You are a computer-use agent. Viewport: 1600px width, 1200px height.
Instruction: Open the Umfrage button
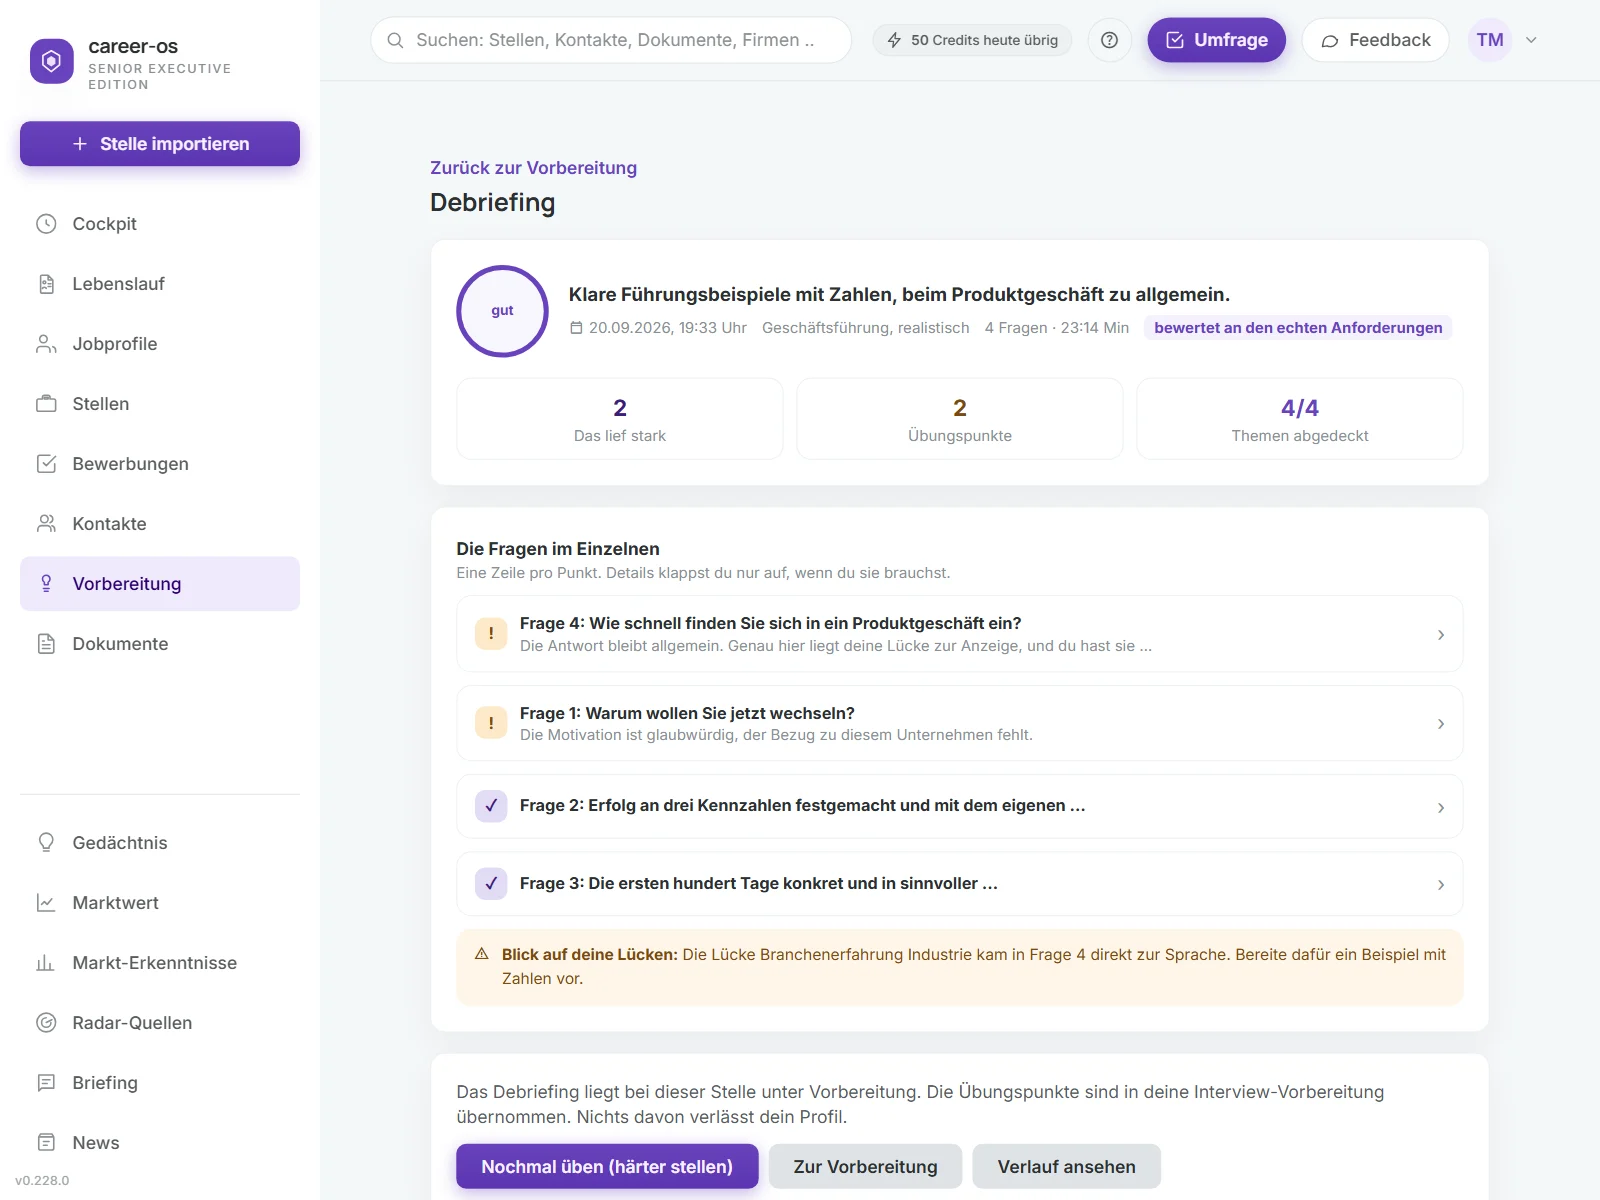1216,40
